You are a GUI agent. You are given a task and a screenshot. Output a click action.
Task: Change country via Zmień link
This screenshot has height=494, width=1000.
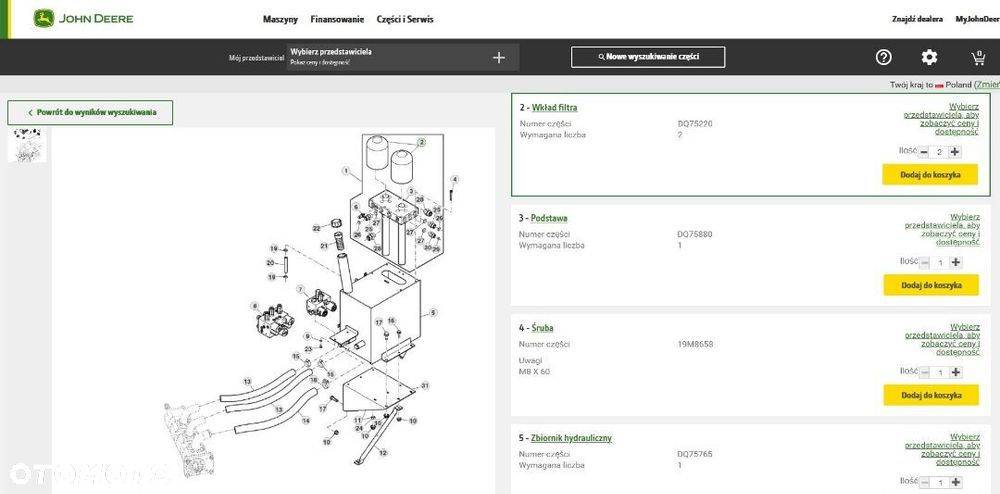[987, 84]
